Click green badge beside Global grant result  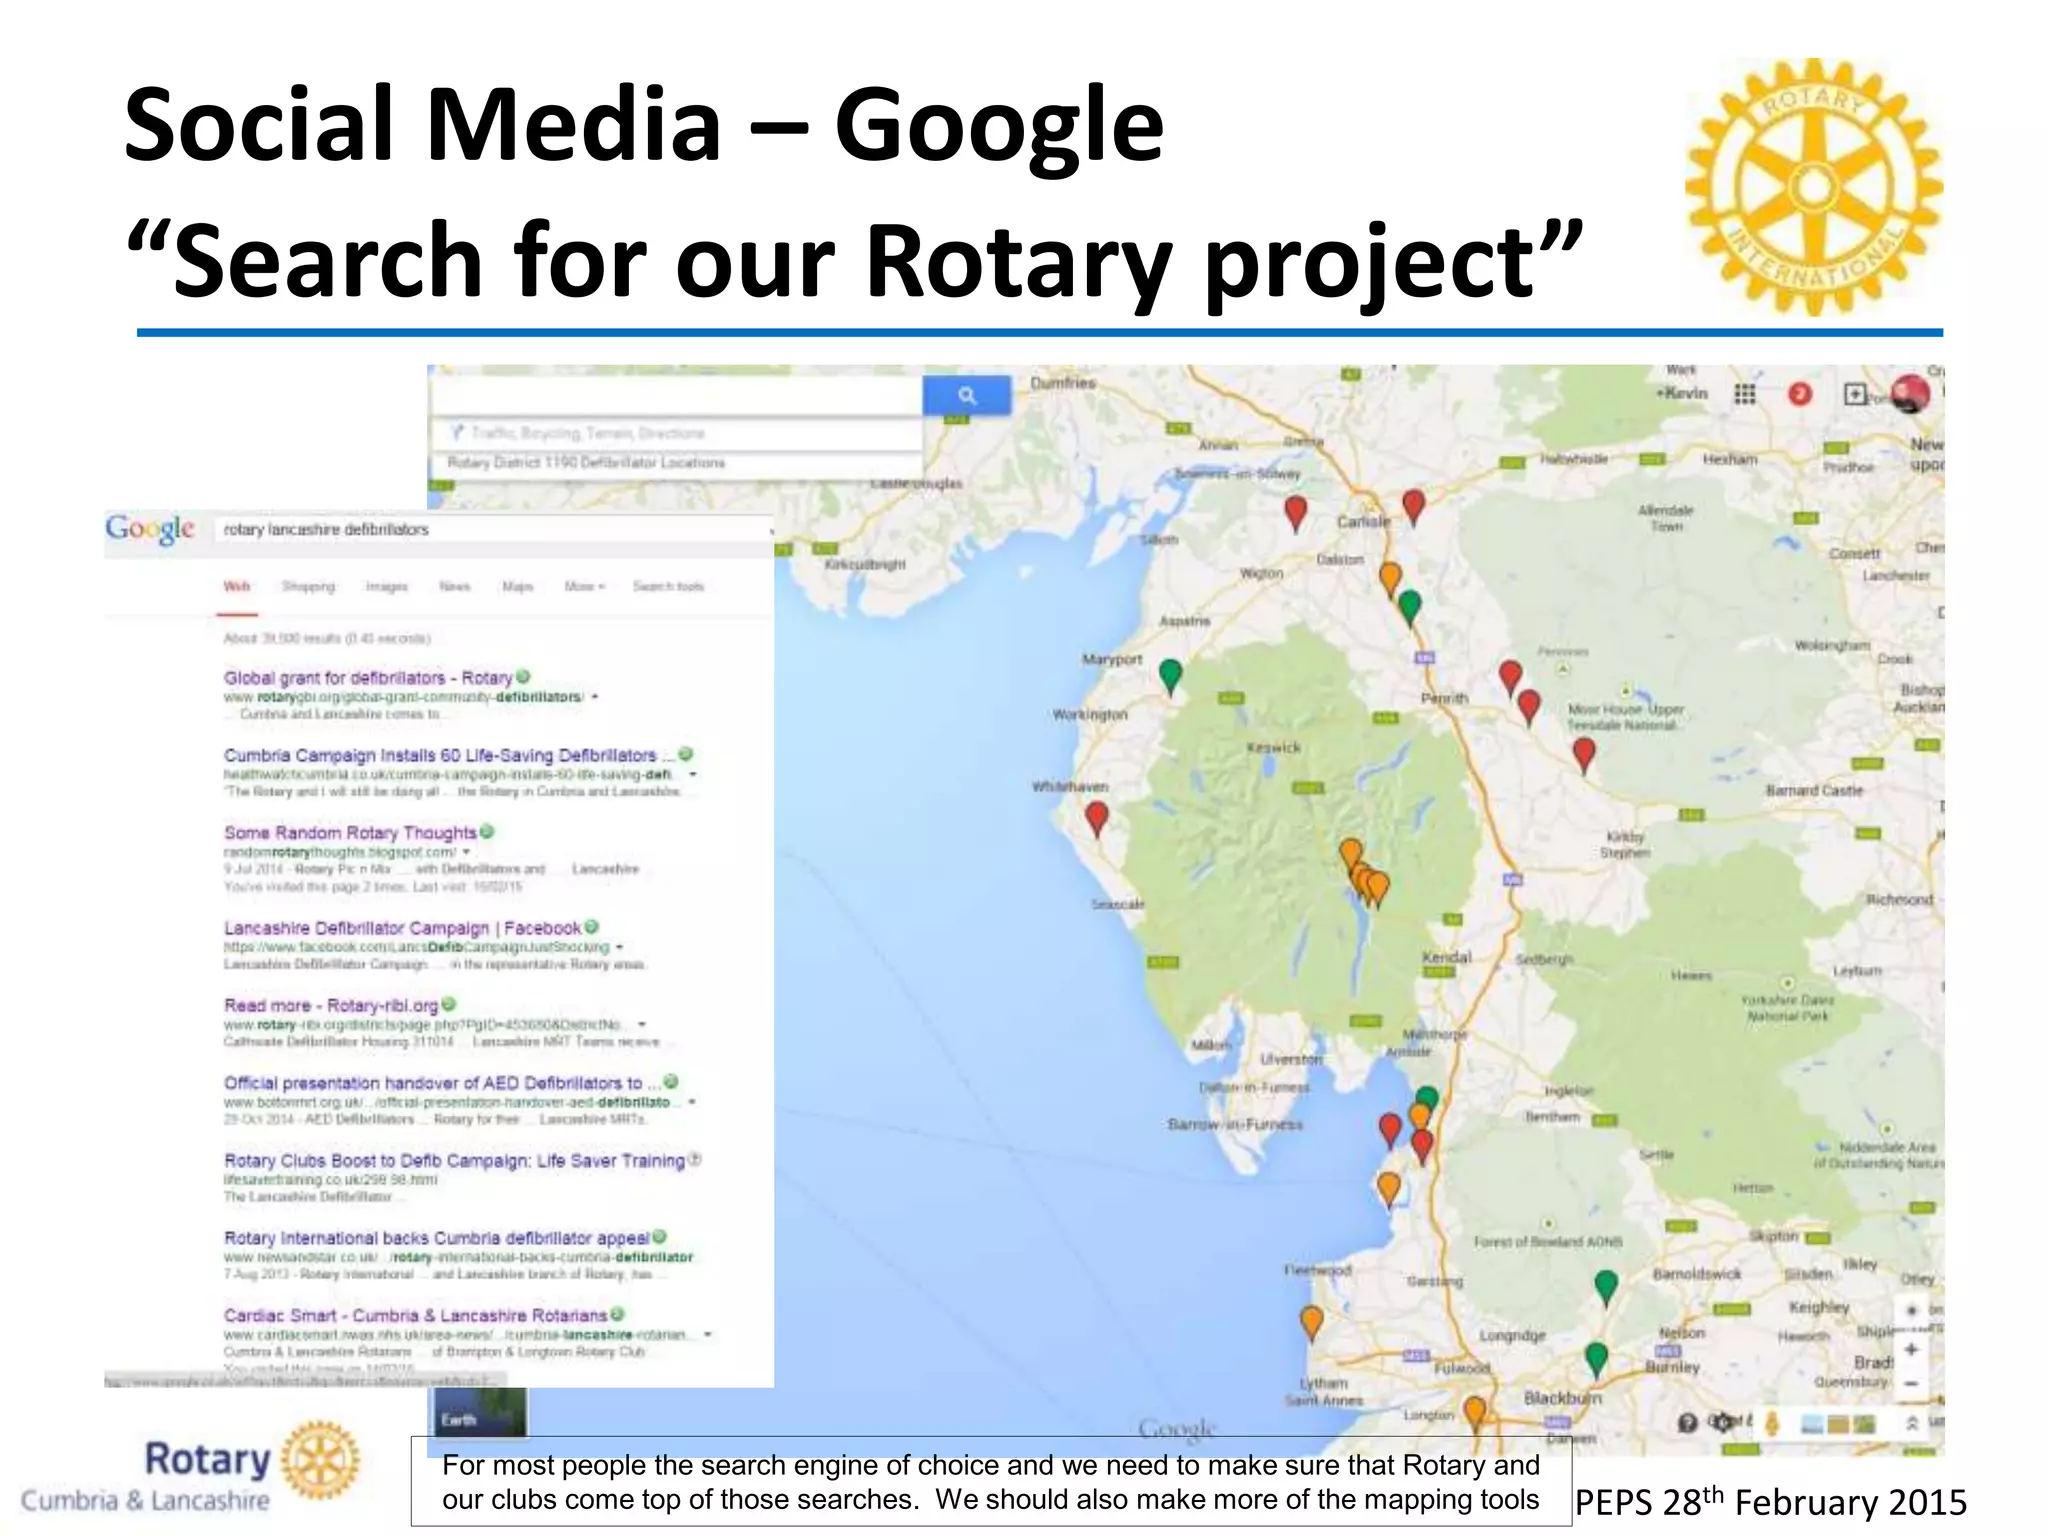point(523,677)
